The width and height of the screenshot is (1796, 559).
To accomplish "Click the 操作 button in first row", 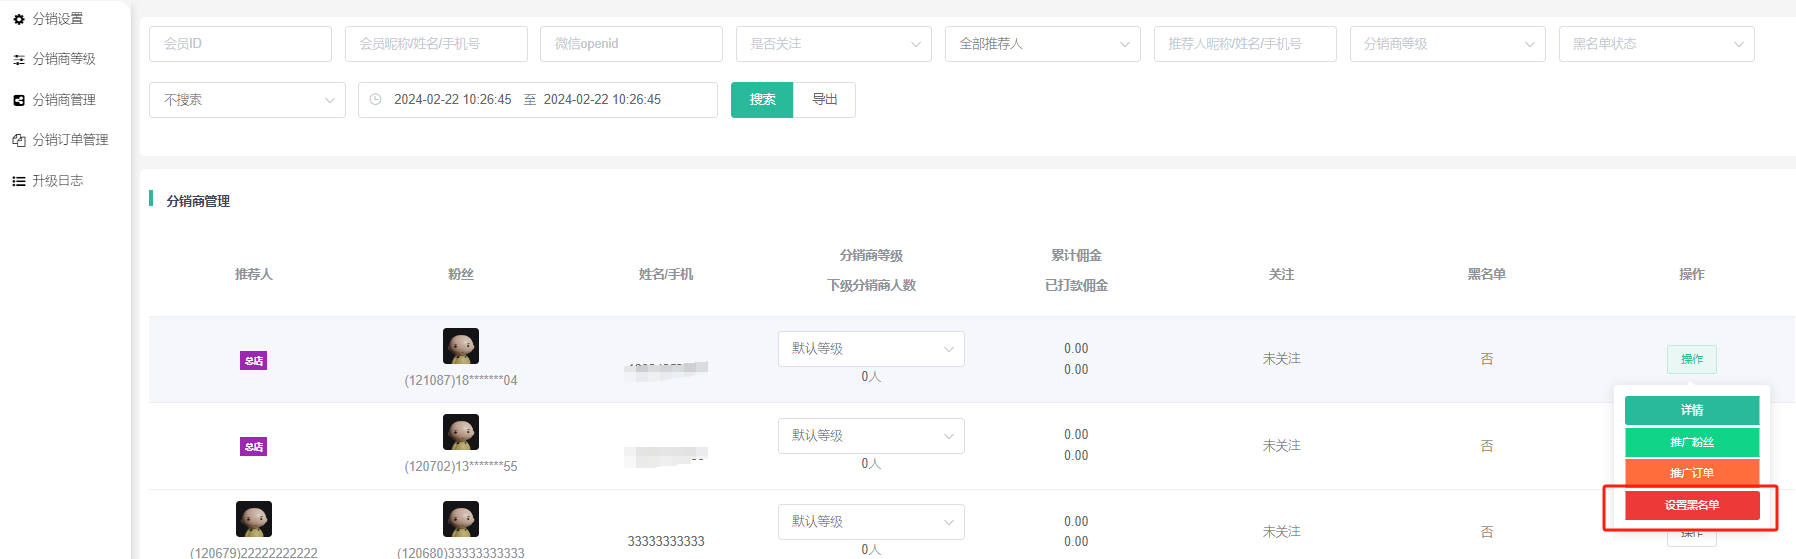I will click(x=1691, y=359).
